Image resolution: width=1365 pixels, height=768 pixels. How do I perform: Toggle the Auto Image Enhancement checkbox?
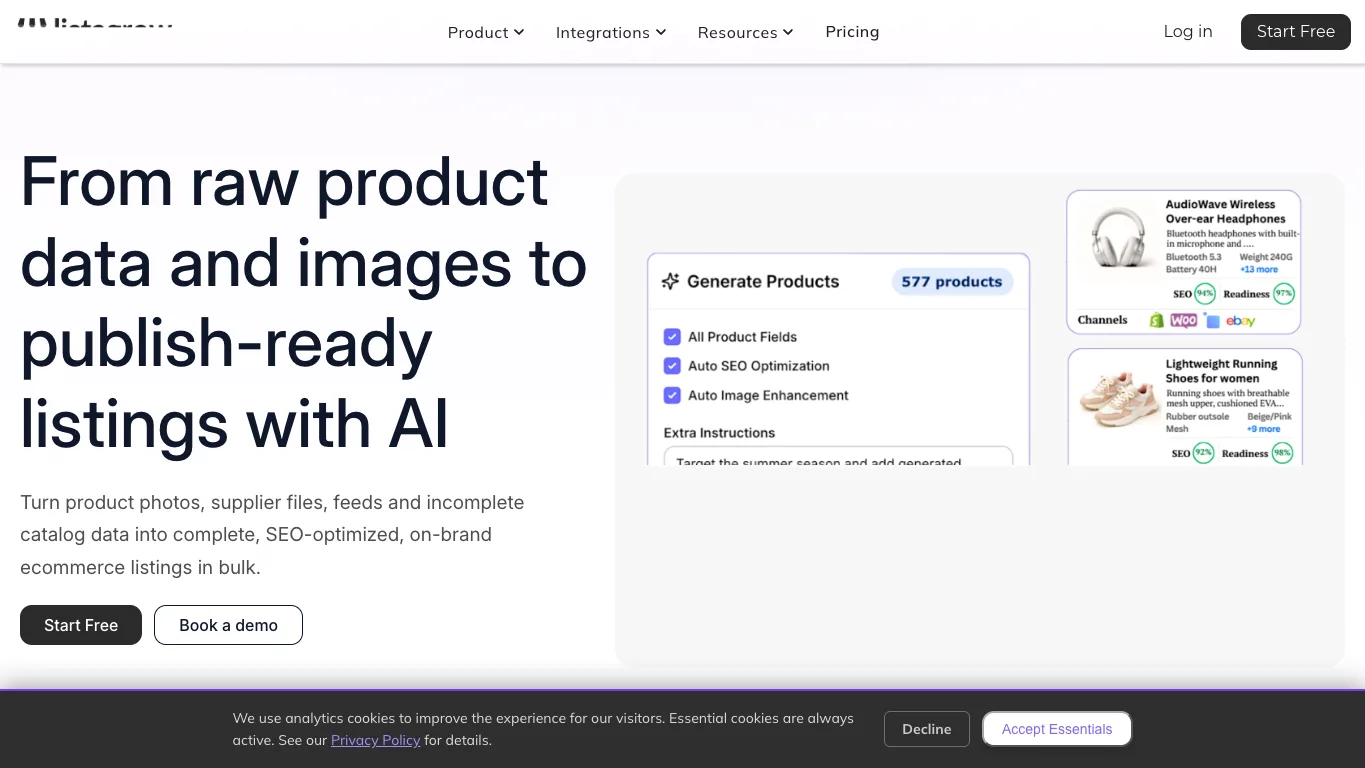click(672, 395)
